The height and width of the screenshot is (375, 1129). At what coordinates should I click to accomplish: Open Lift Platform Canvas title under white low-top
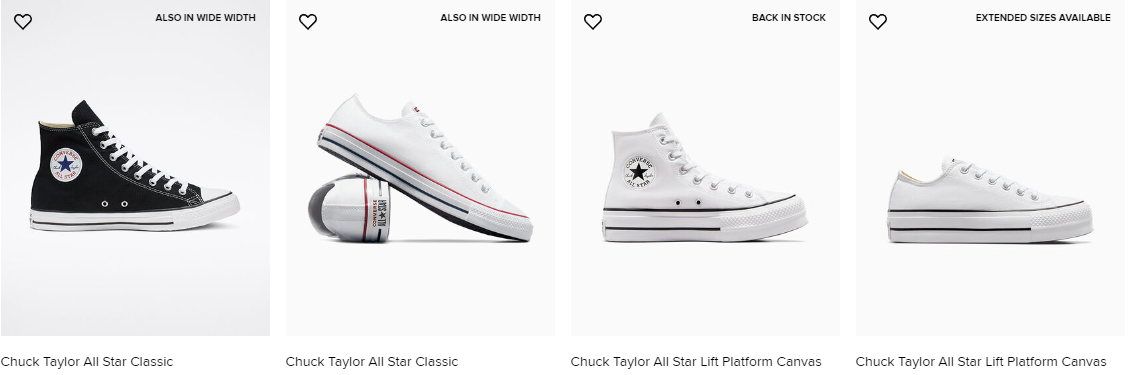tap(981, 361)
